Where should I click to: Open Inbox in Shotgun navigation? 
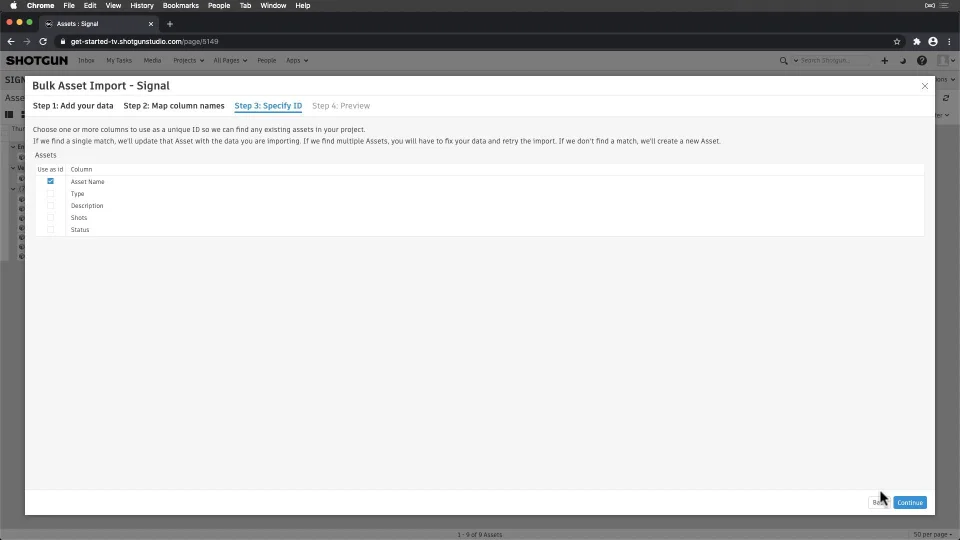86,61
